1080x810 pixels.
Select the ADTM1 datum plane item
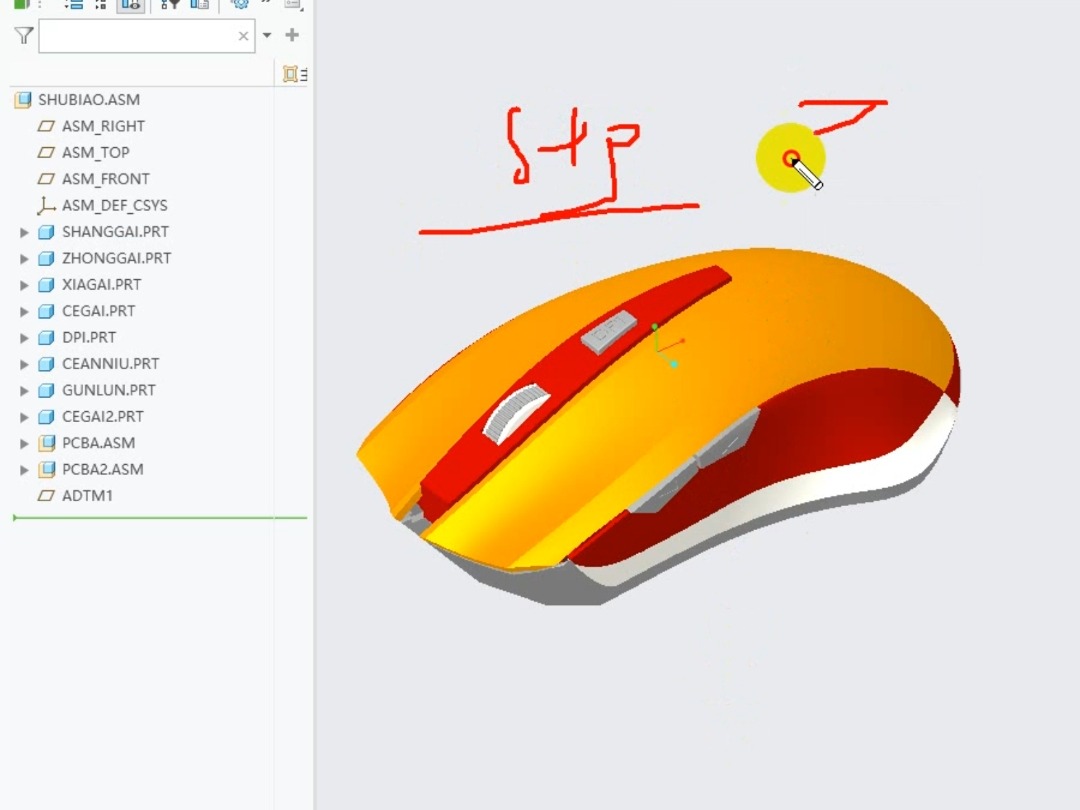(87, 496)
